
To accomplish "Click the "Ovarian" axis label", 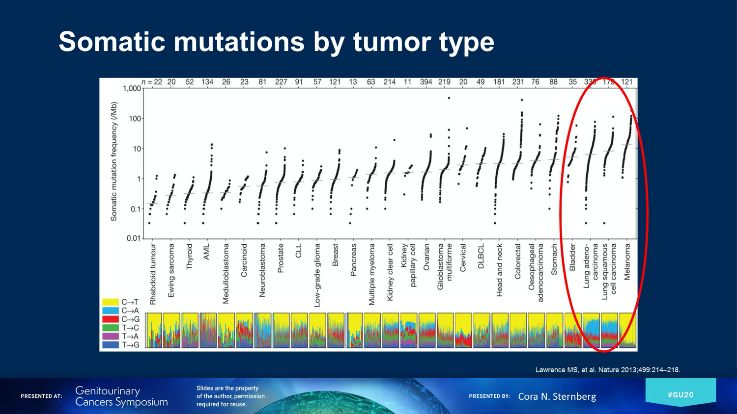I will 426,256.
